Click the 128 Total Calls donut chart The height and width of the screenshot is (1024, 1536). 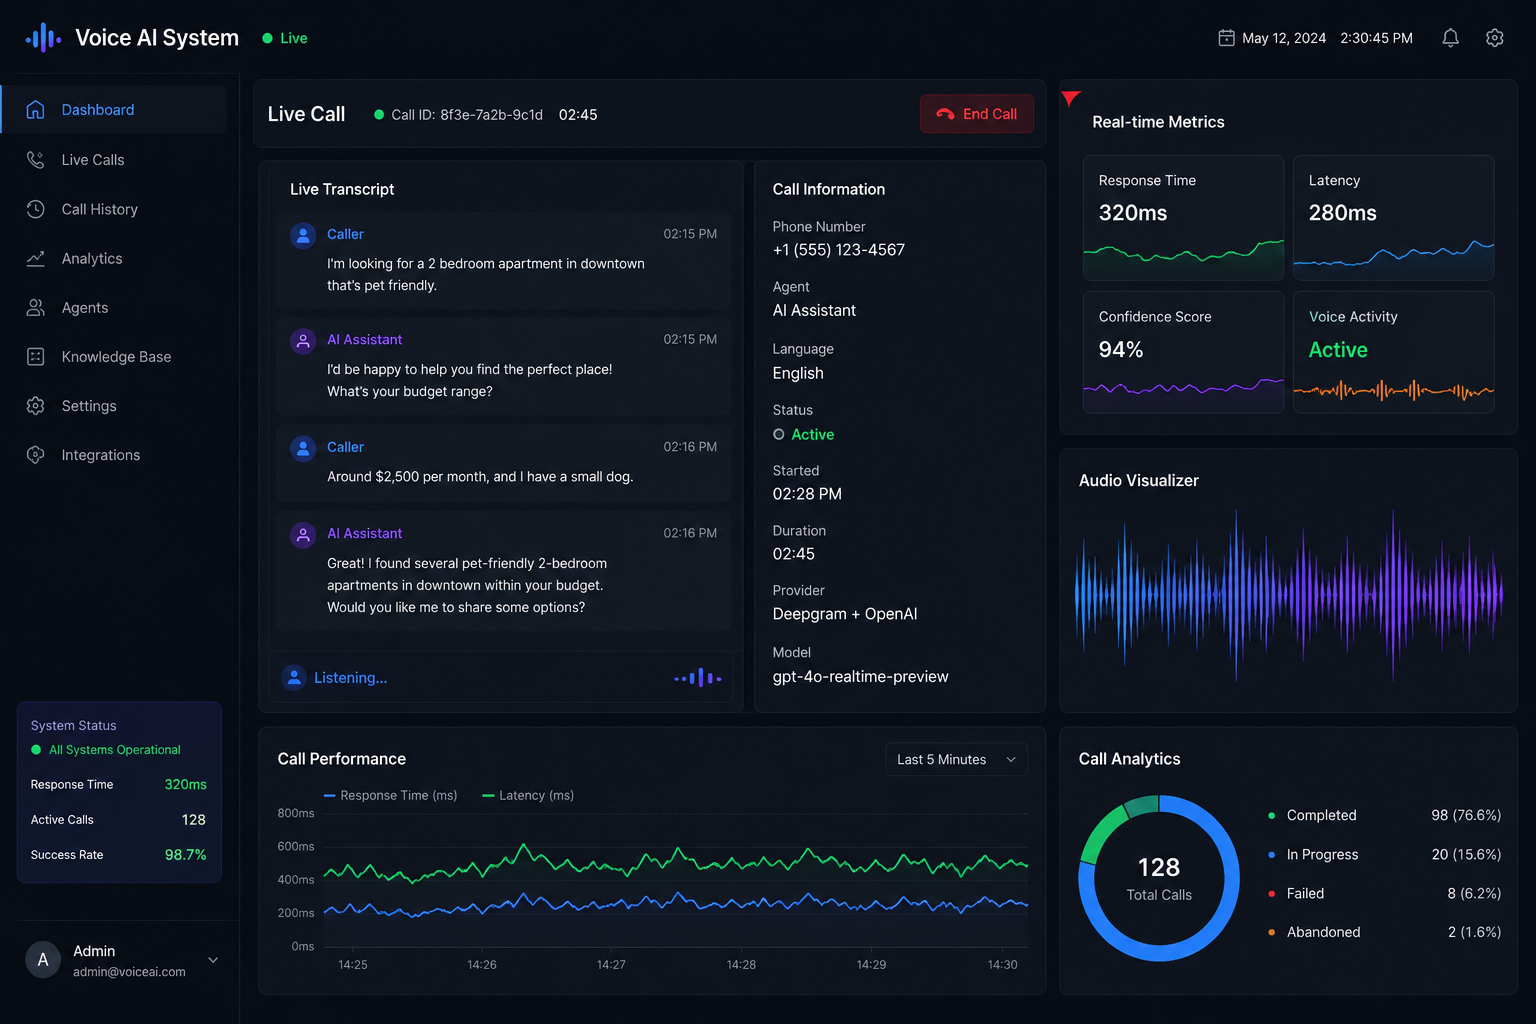click(x=1159, y=878)
